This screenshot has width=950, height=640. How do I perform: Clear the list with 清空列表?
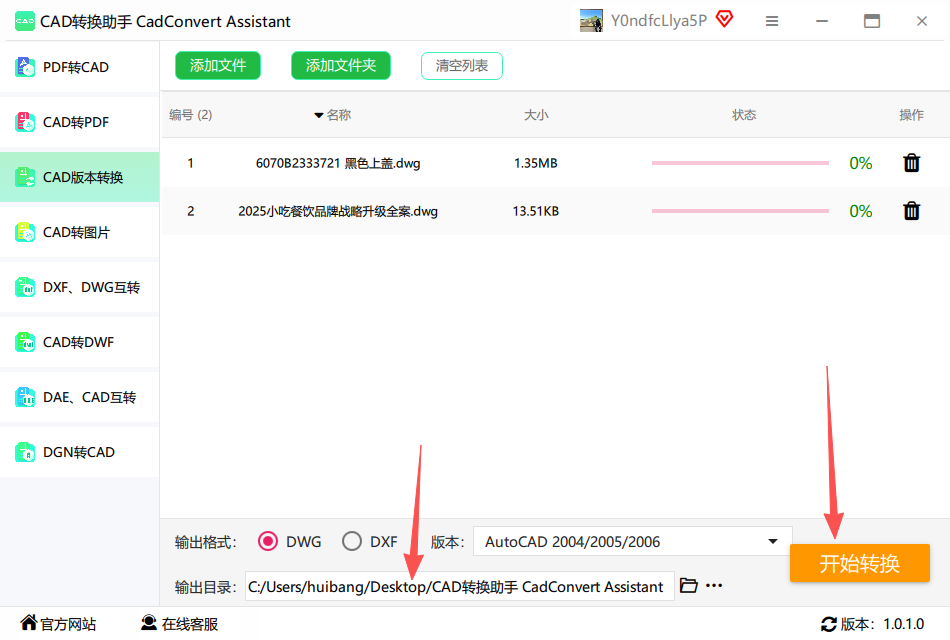point(462,66)
